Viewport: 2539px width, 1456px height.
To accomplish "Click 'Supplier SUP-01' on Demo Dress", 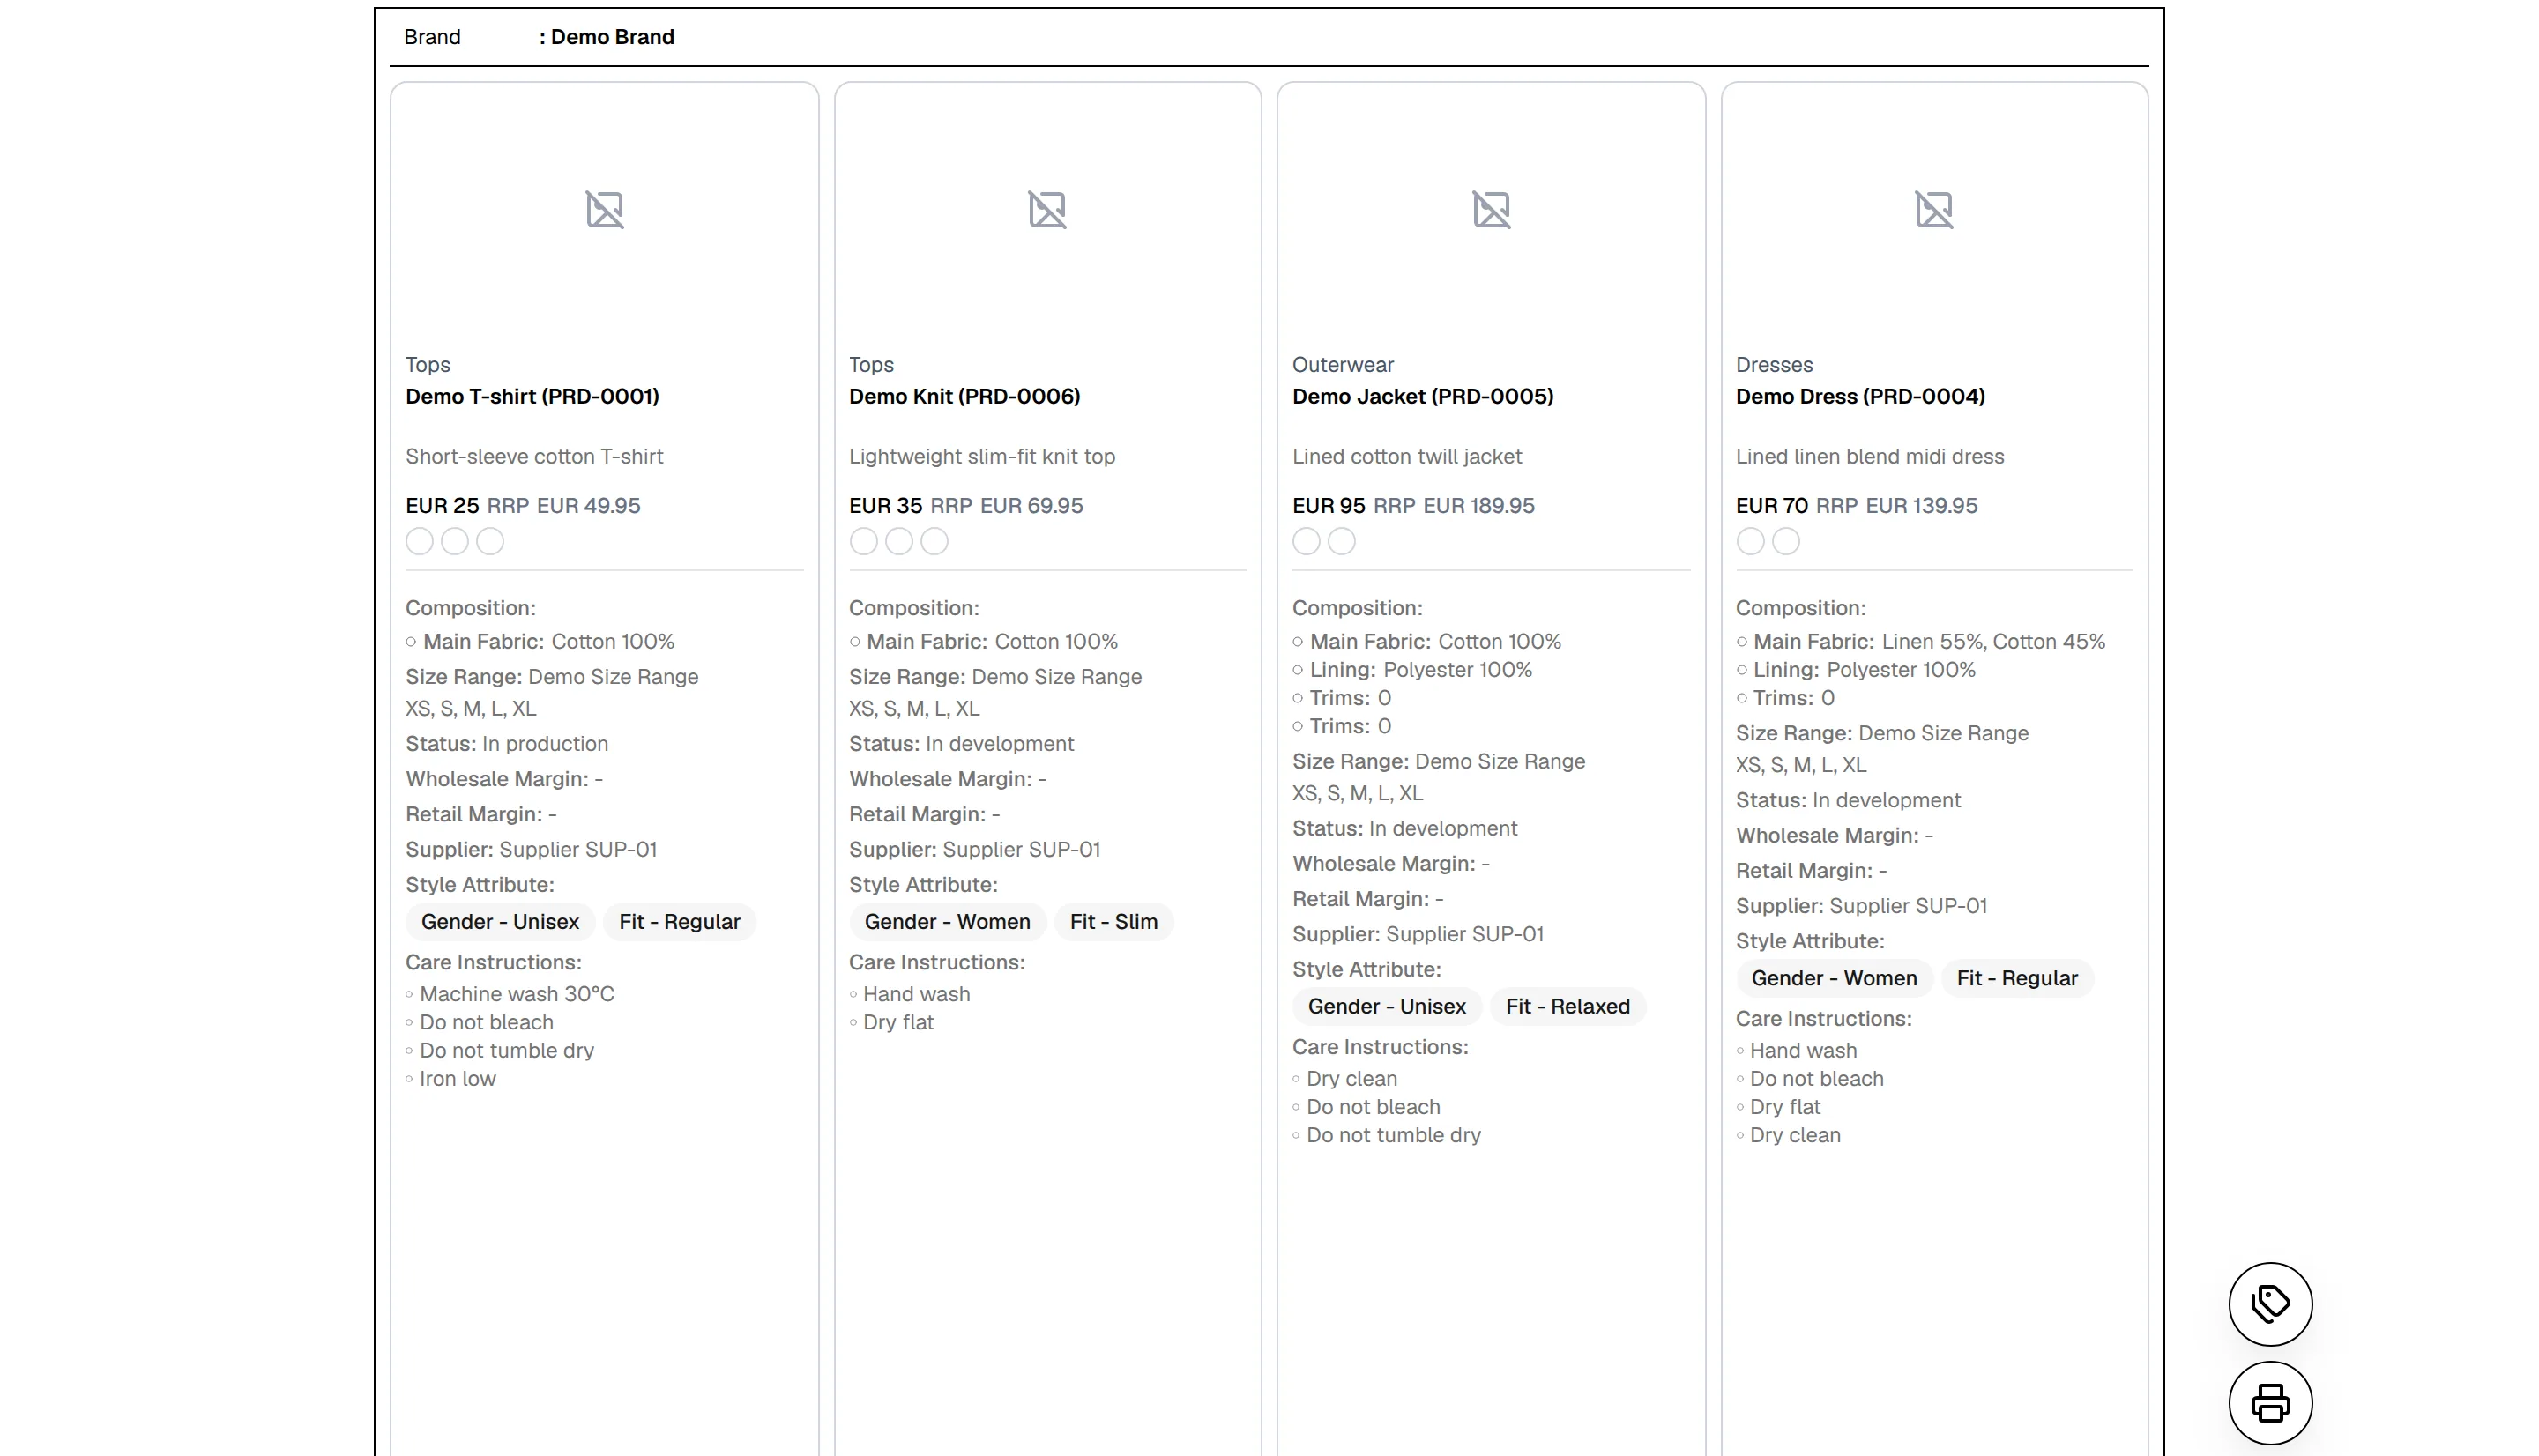I will (1908, 906).
